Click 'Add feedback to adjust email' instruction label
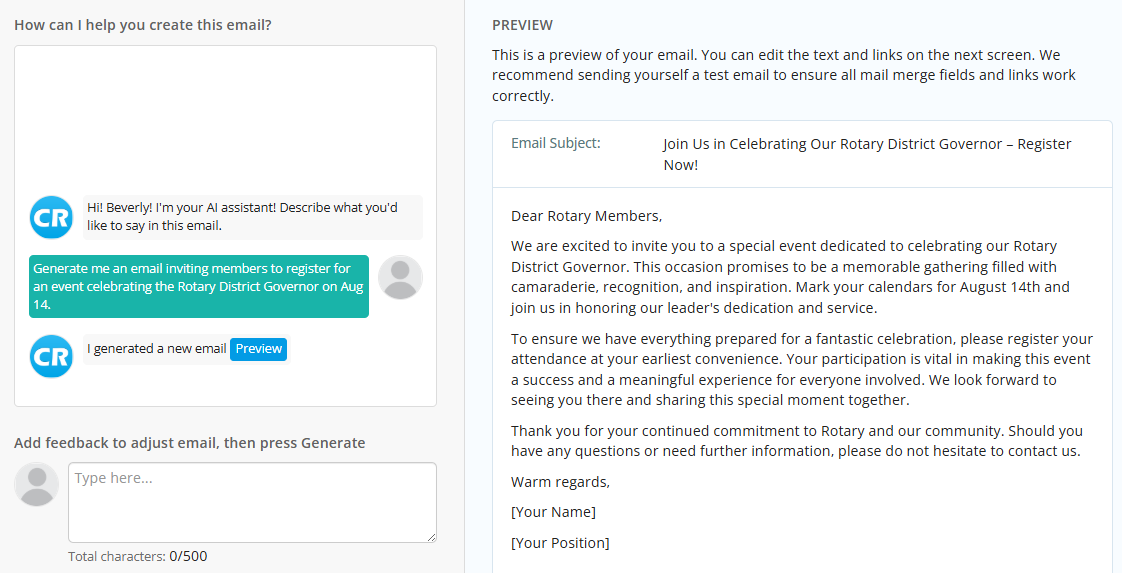Screen dimensions: 1122x573 (190, 443)
